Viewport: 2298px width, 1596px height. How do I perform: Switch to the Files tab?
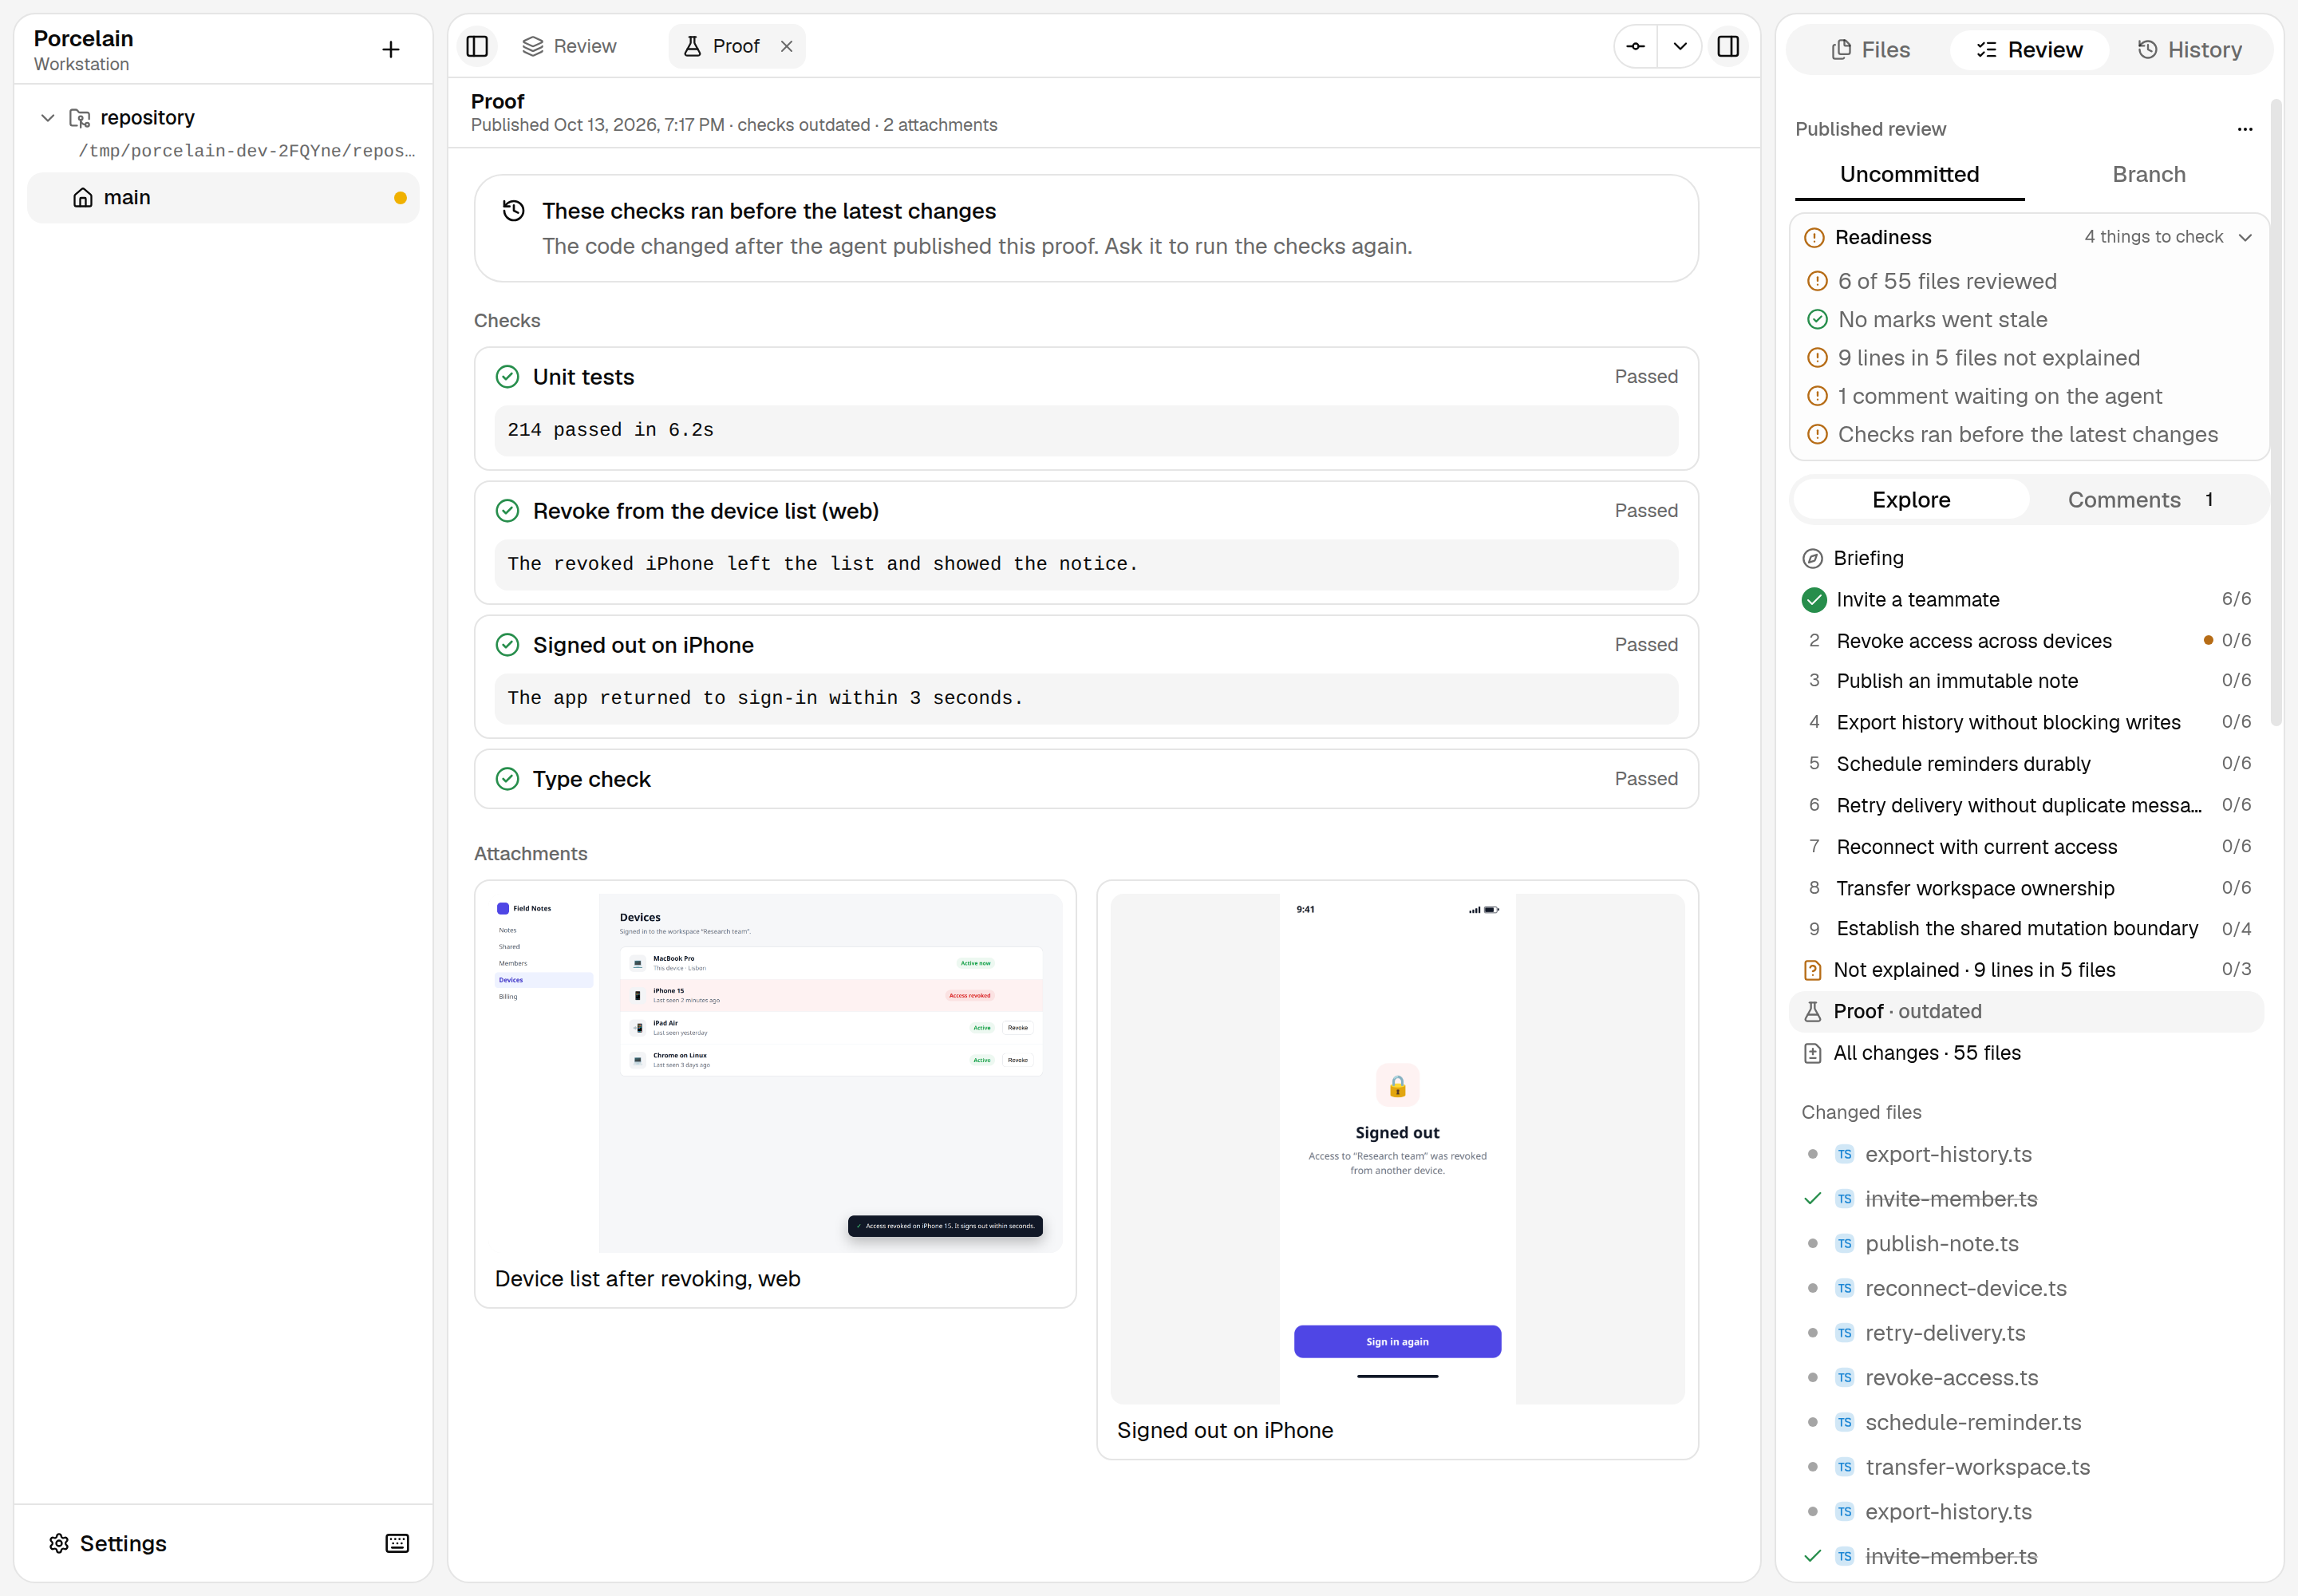[x=1870, y=50]
